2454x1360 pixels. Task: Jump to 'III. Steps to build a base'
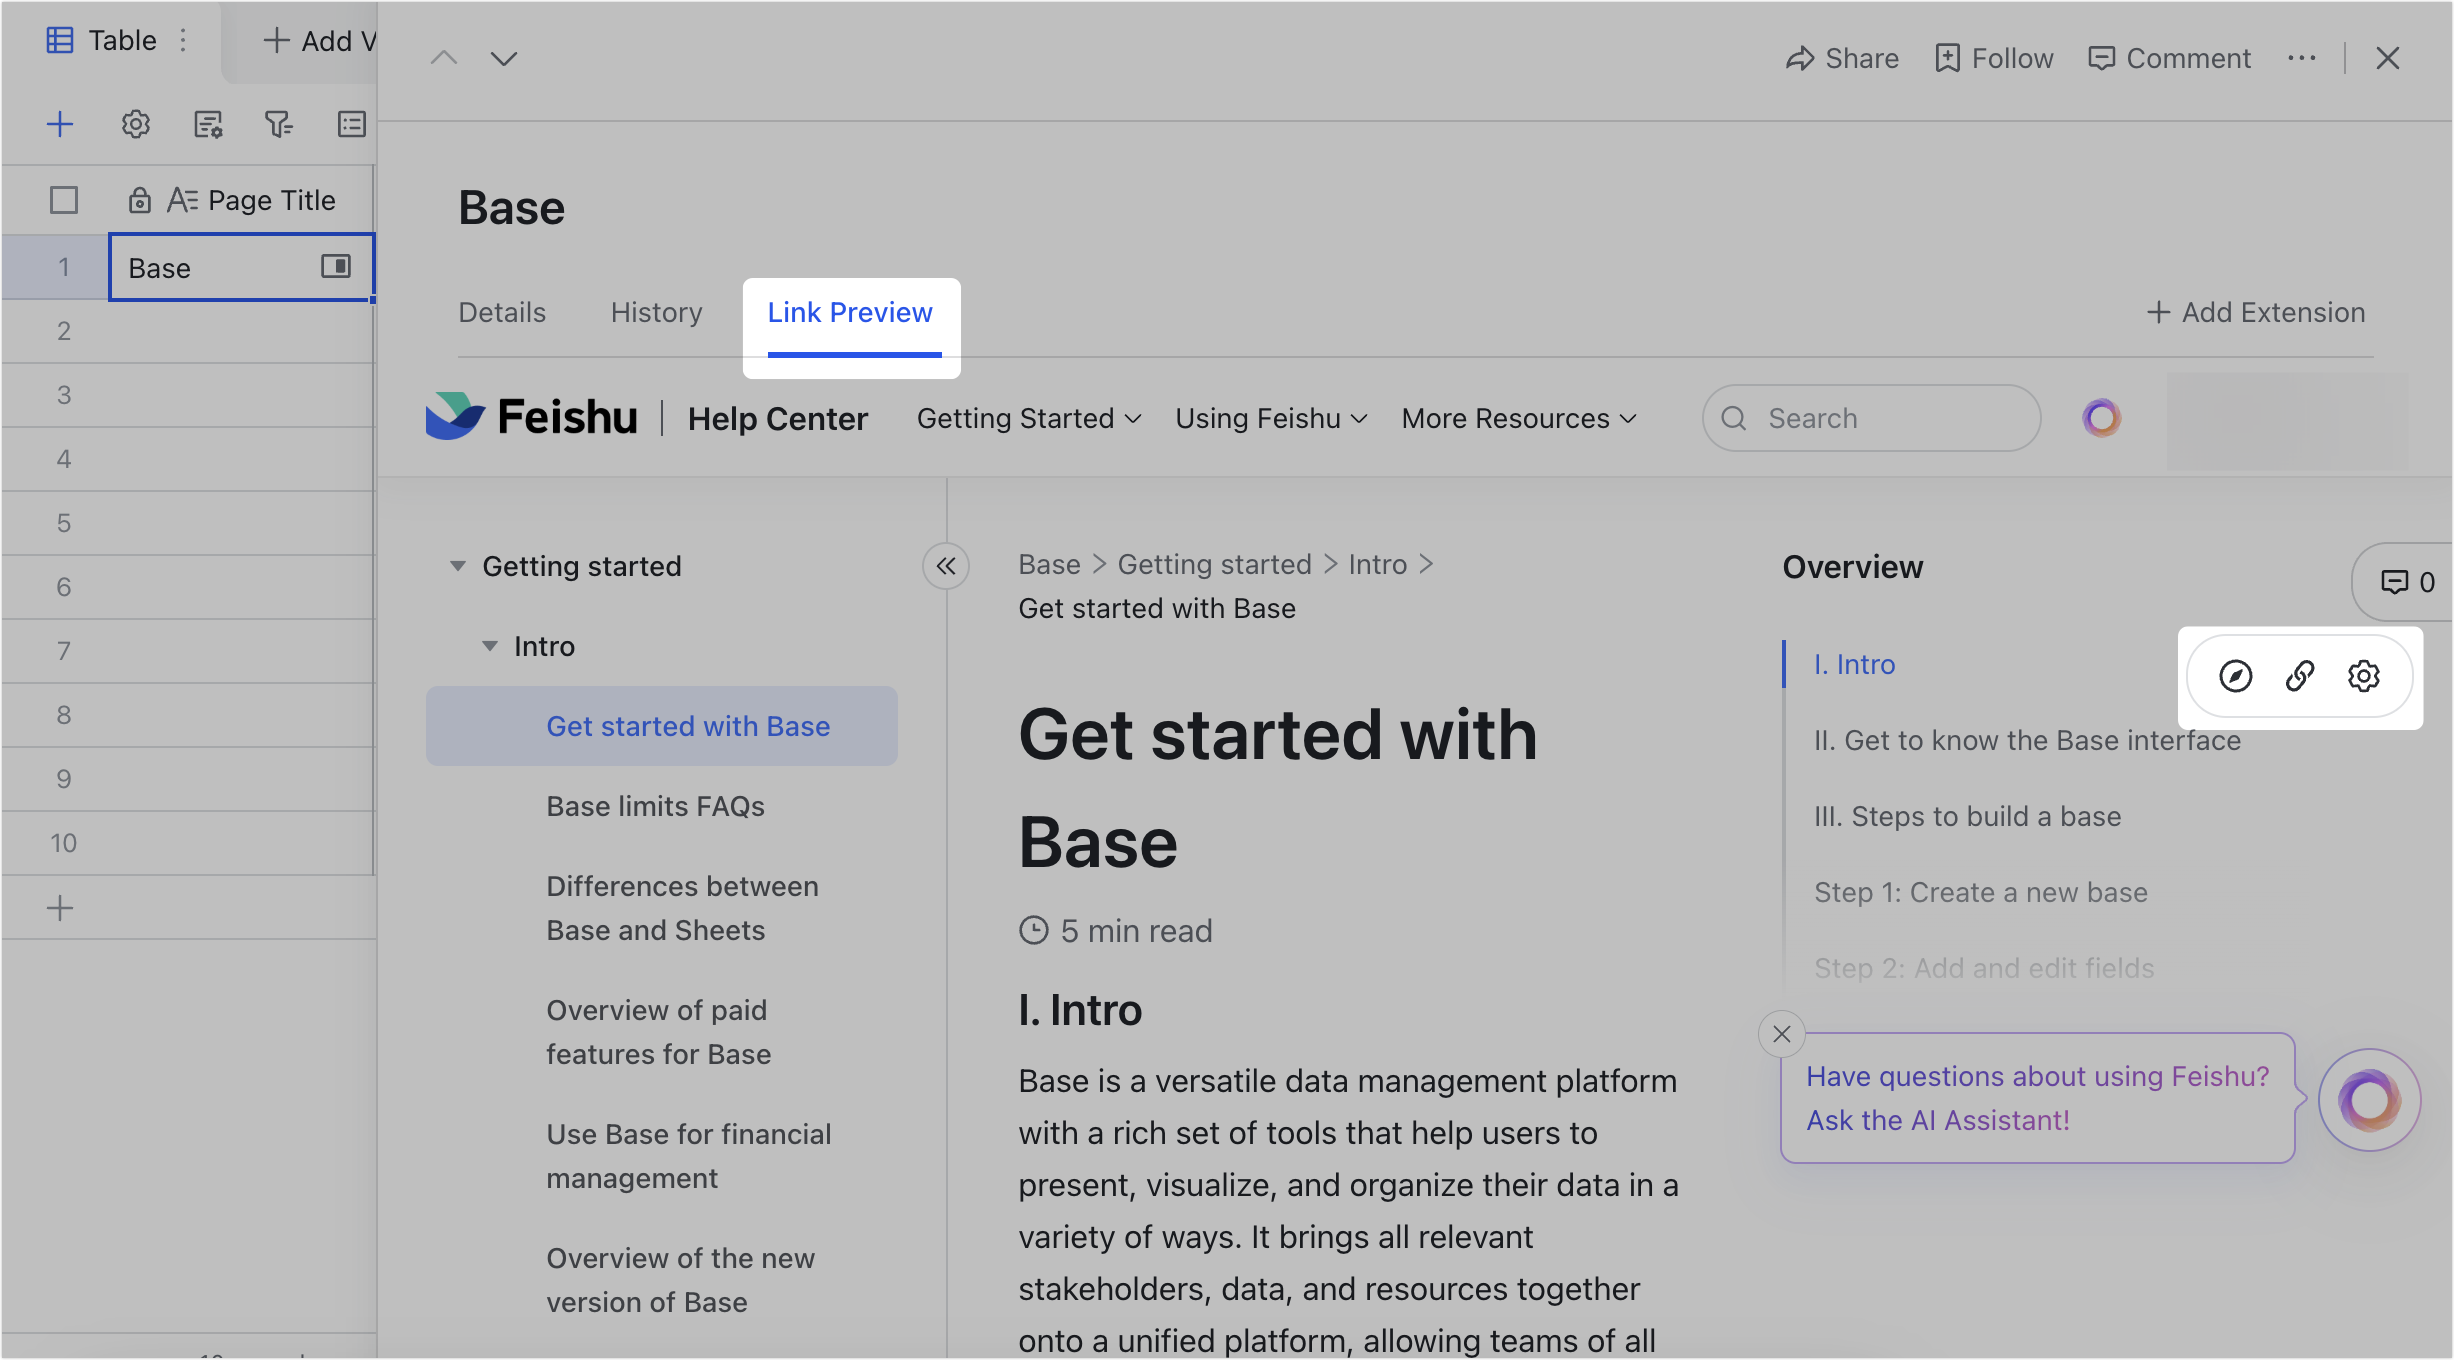pos(1967,816)
